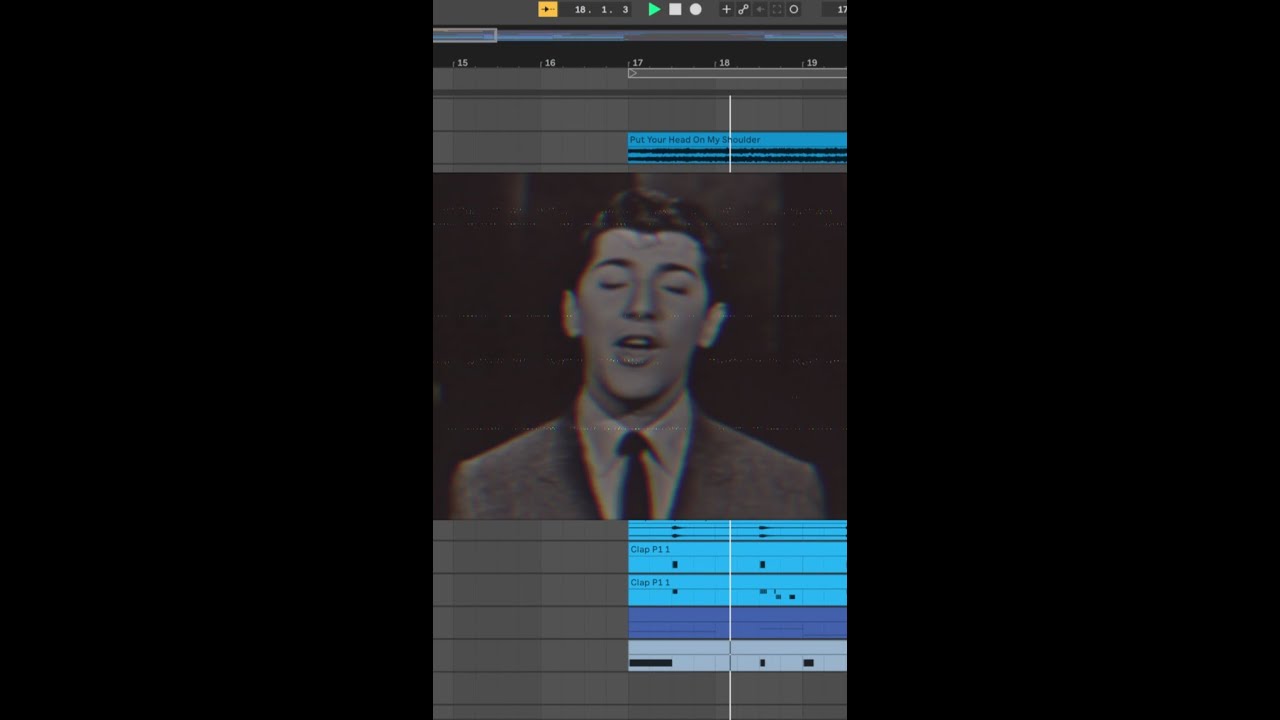Click the loop start triangle marker
This screenshot has width=1280, height=720.
632,73
